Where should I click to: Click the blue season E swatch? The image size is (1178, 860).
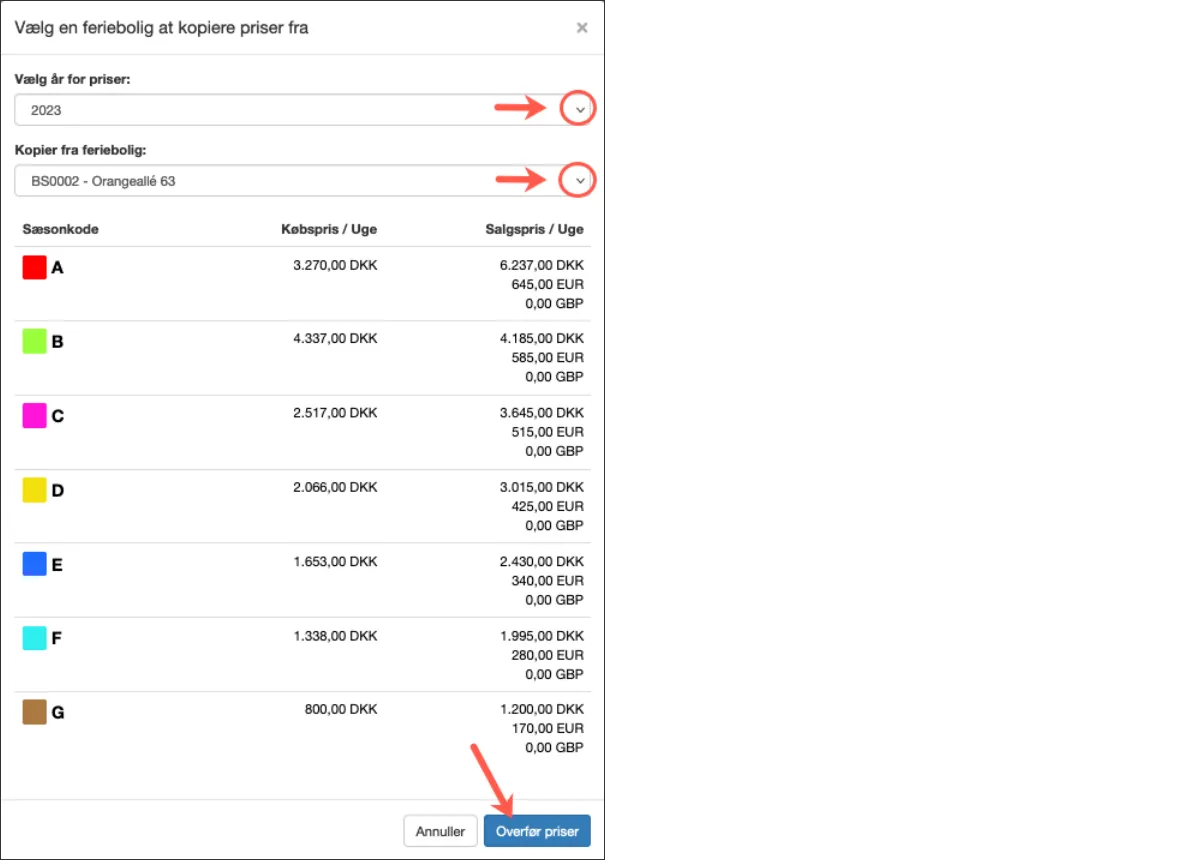pos(35,564)
